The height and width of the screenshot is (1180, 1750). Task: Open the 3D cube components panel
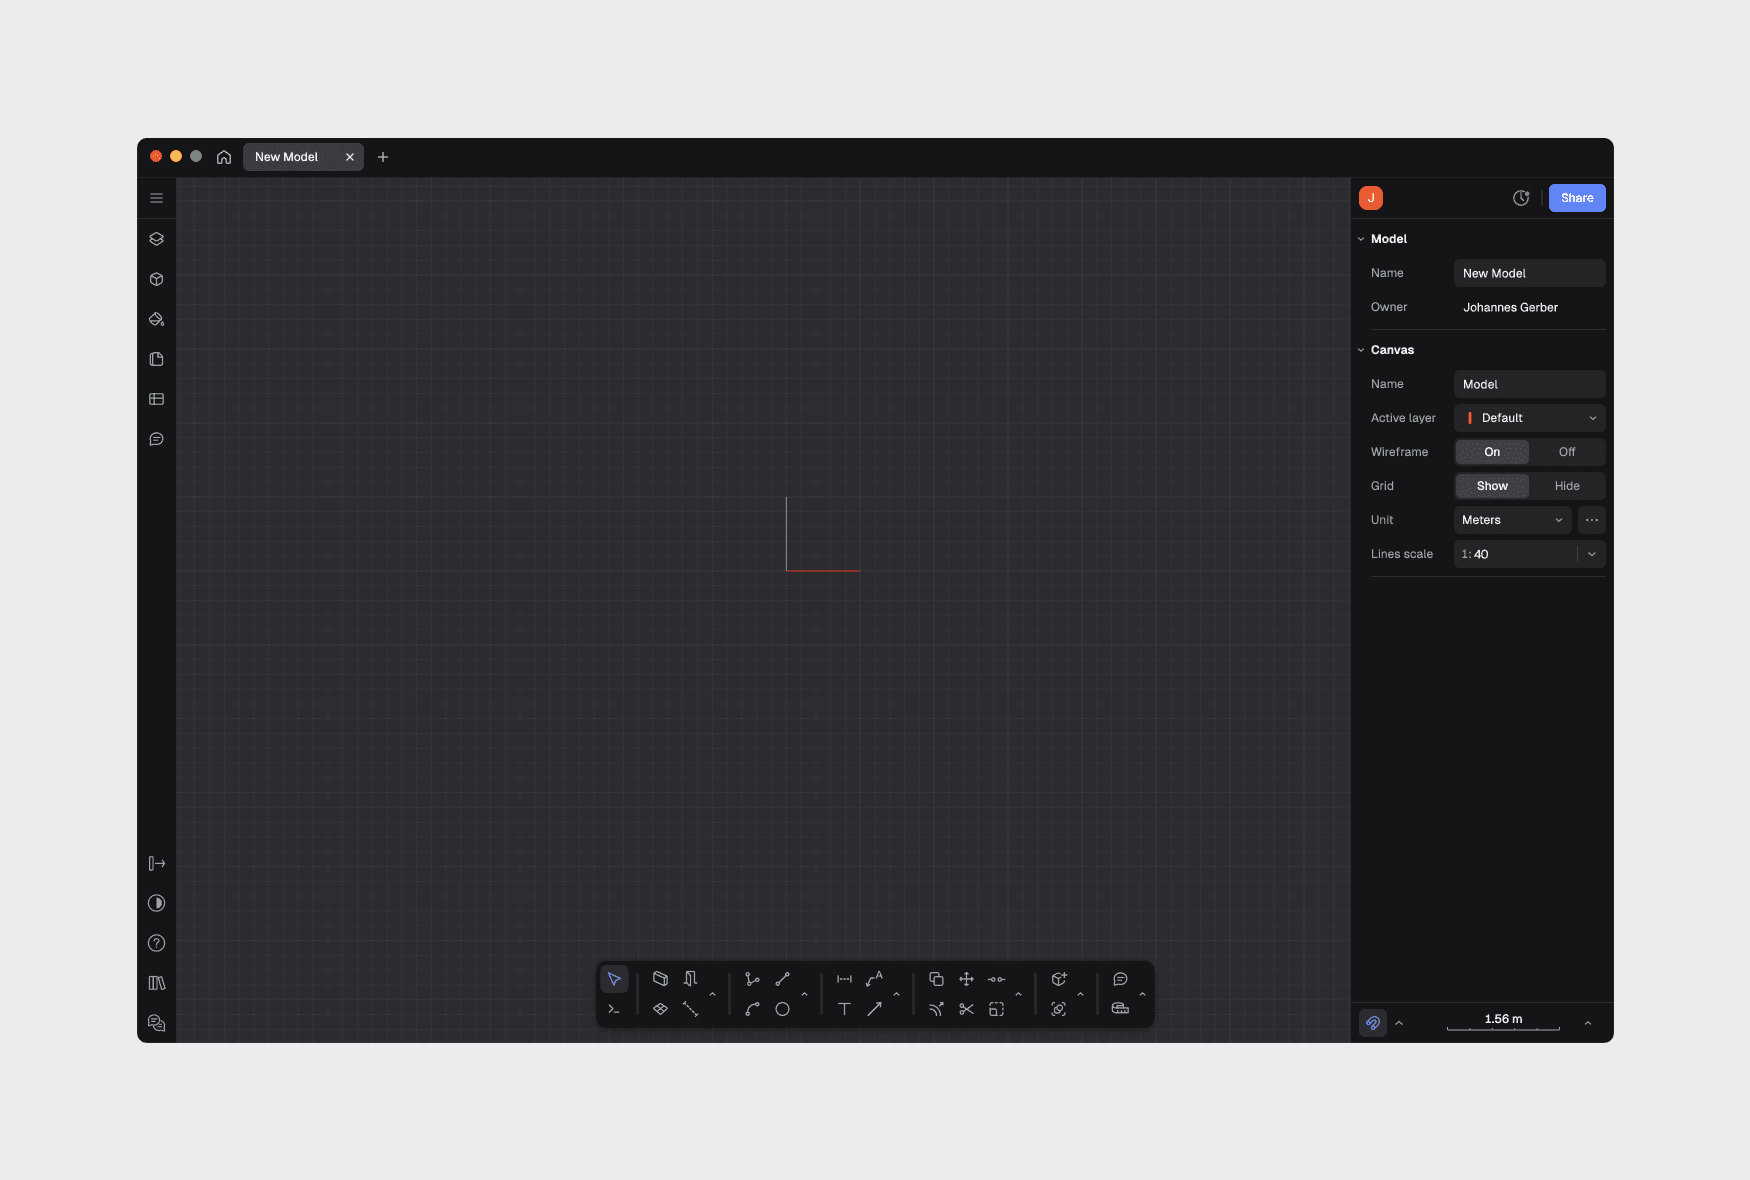[x=156, y=279]
